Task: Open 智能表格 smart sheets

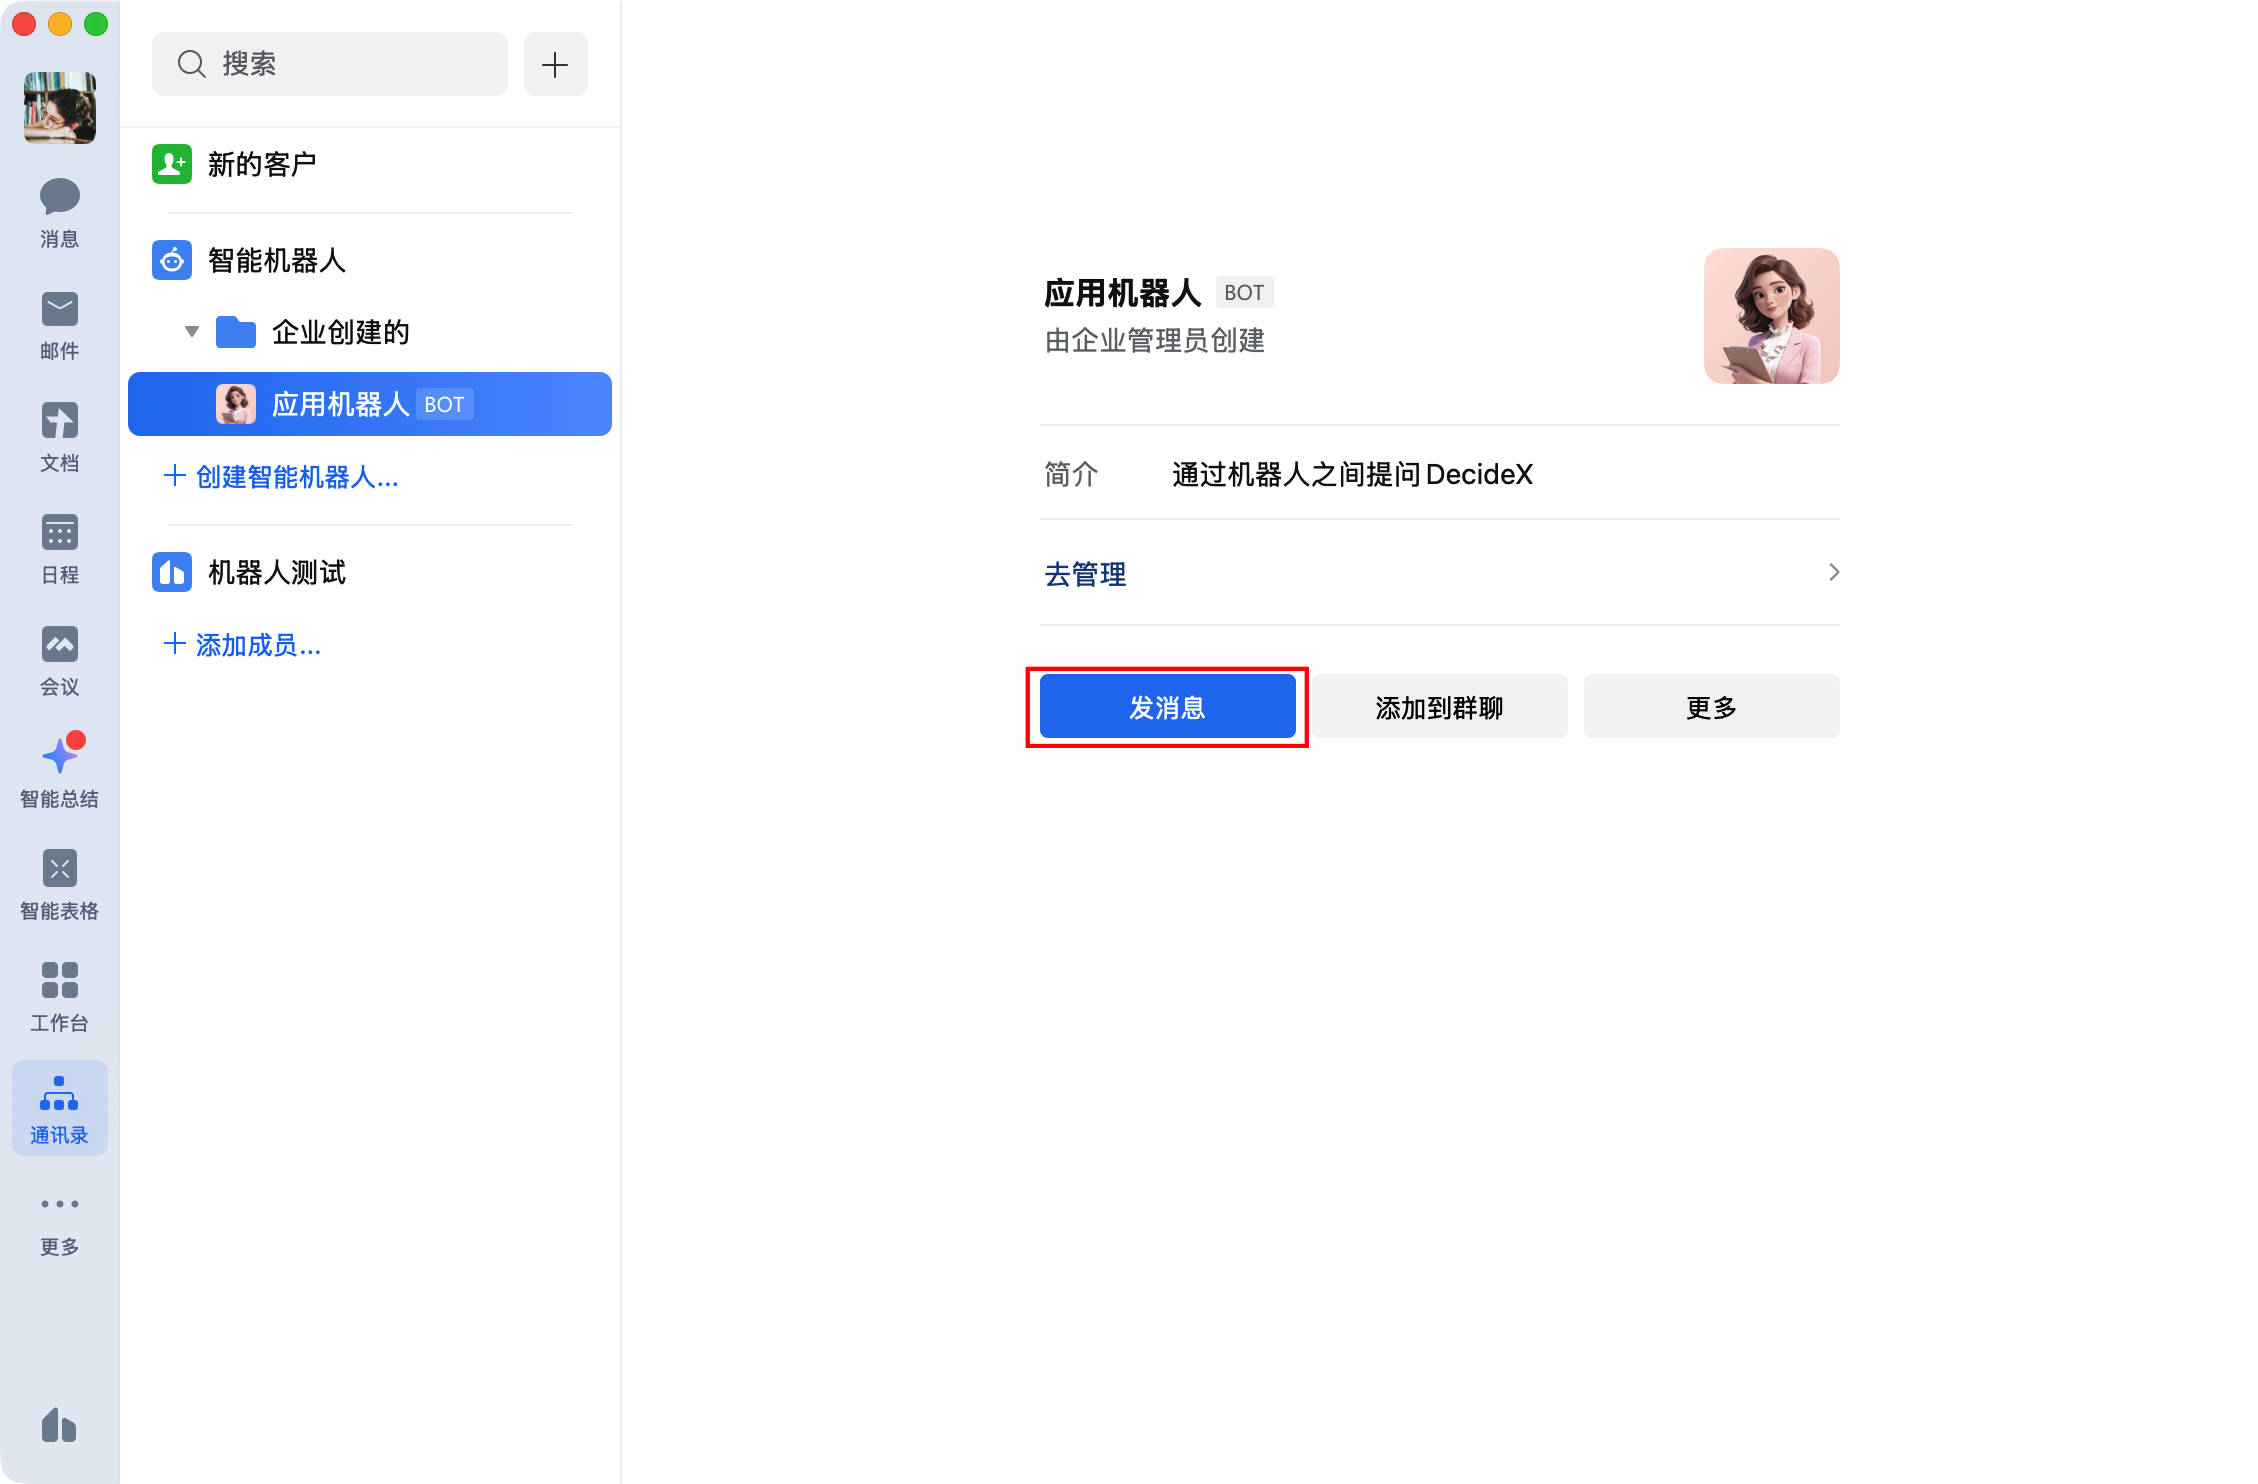Action: [x=59, y=885]
